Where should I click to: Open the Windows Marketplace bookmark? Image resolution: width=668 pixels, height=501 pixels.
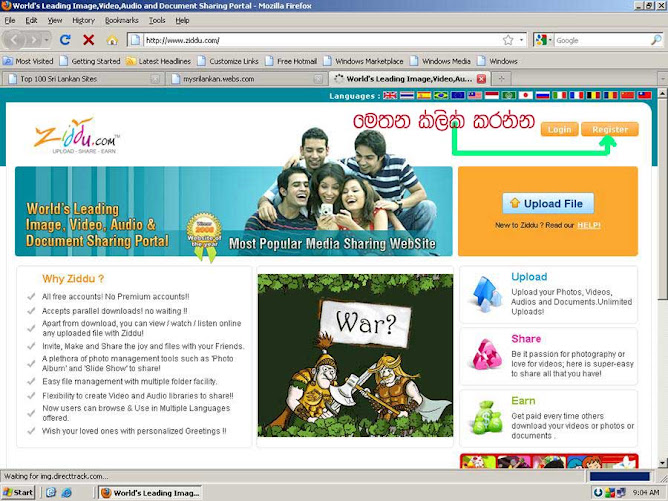click(363, 61)
